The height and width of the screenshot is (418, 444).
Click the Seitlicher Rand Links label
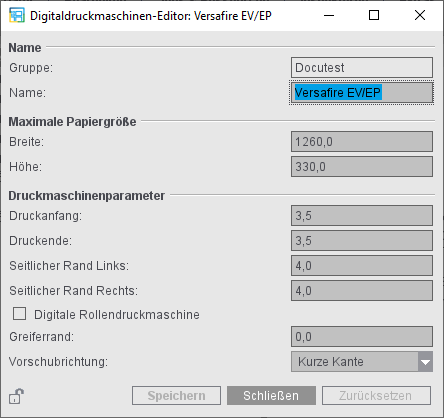pos(69,266)
